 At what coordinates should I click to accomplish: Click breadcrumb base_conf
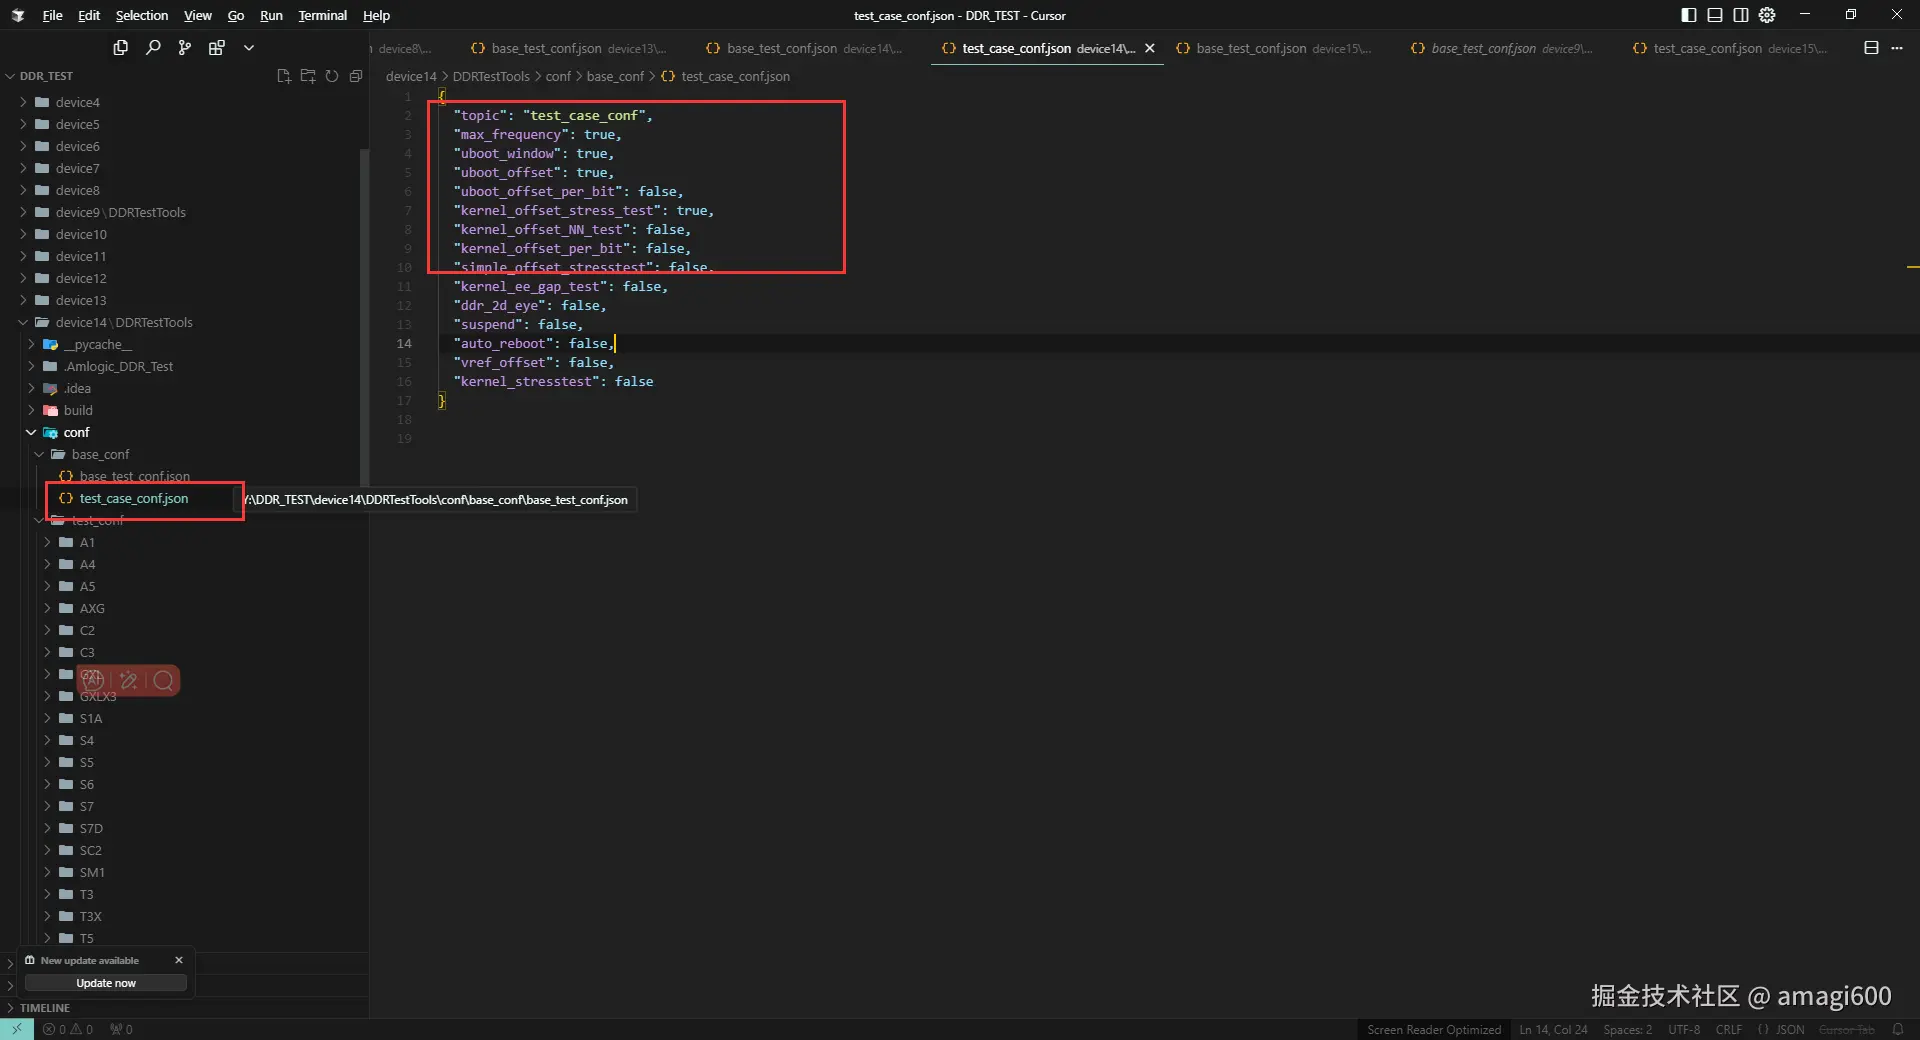[x=615, y=76]
